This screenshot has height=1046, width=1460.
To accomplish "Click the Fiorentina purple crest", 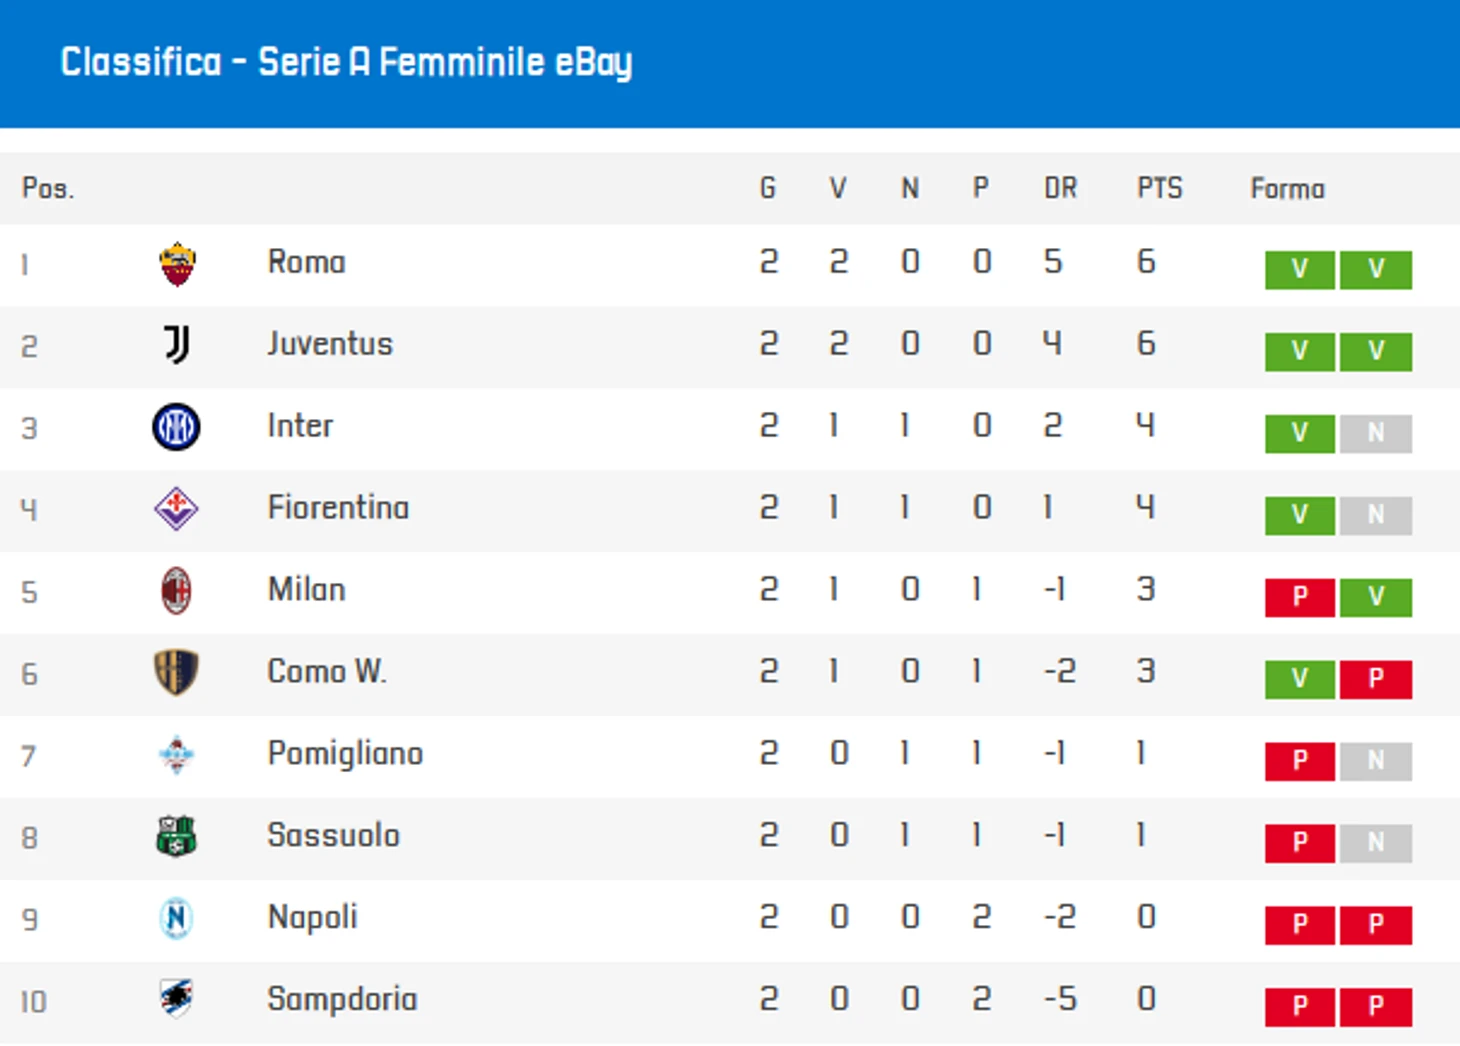I will (x=176, y=508).
